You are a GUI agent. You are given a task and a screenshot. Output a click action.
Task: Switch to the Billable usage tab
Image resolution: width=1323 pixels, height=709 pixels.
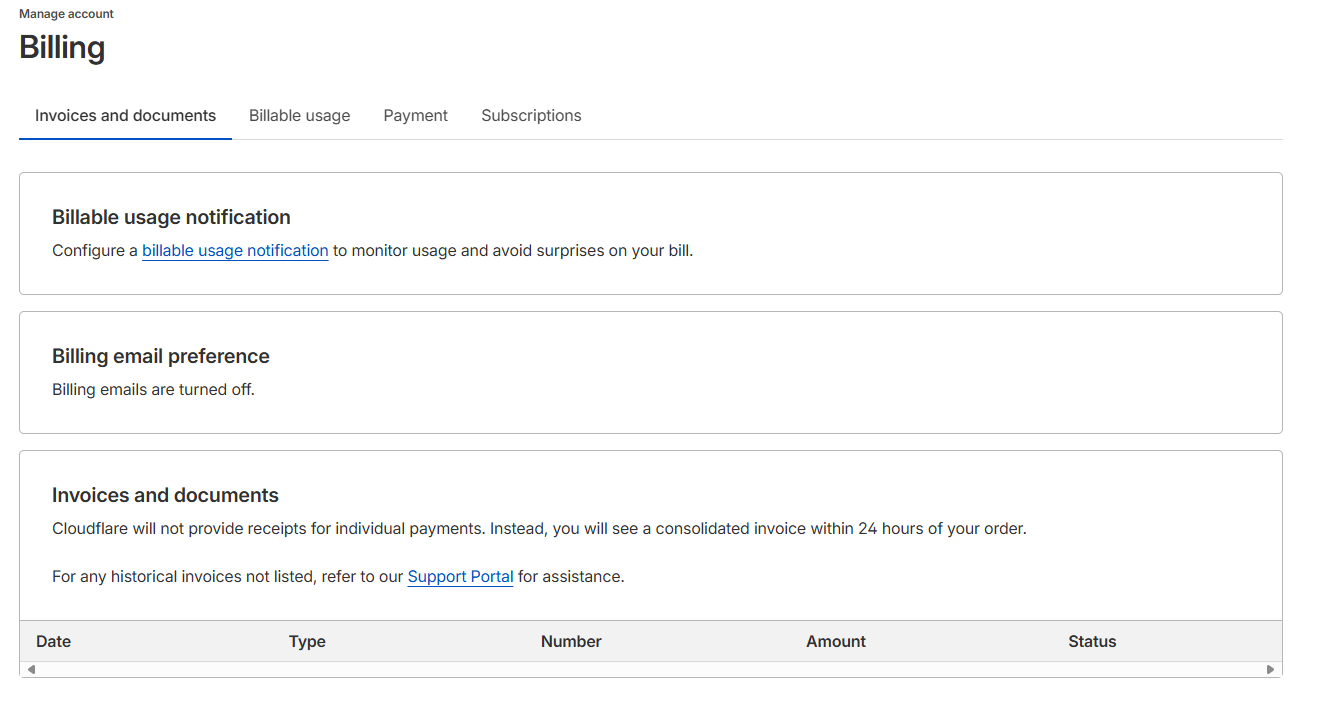[x=299, y=116]
